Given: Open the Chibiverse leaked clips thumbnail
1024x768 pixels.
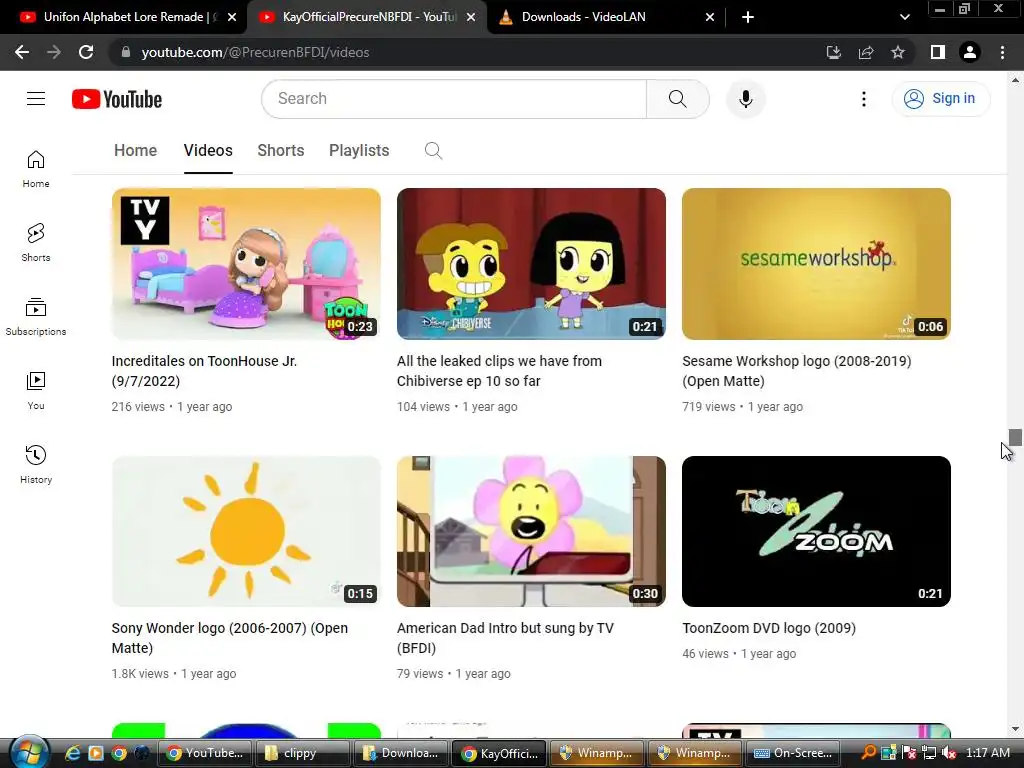Looking at the screenshot, I should click(531, 264).
